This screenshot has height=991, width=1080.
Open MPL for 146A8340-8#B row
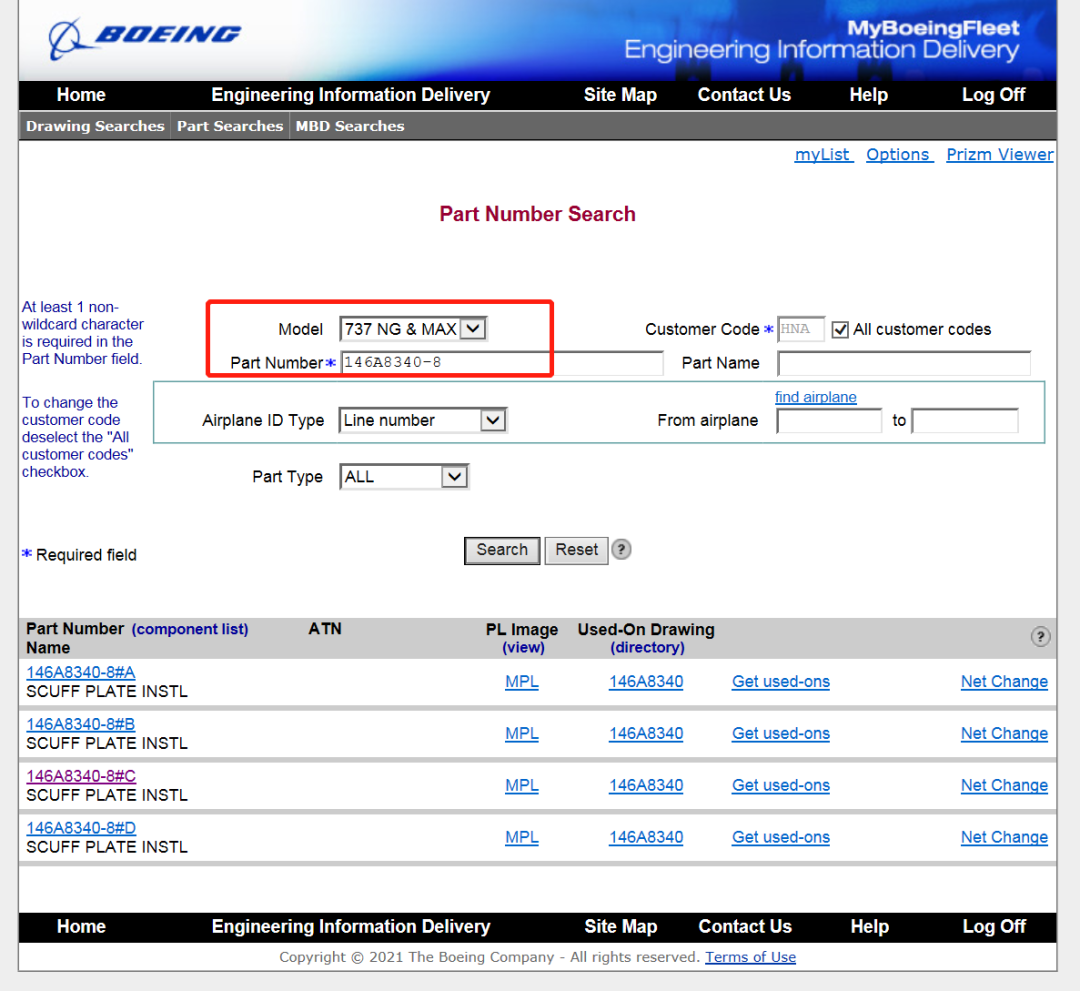click(x=521, y=734)
